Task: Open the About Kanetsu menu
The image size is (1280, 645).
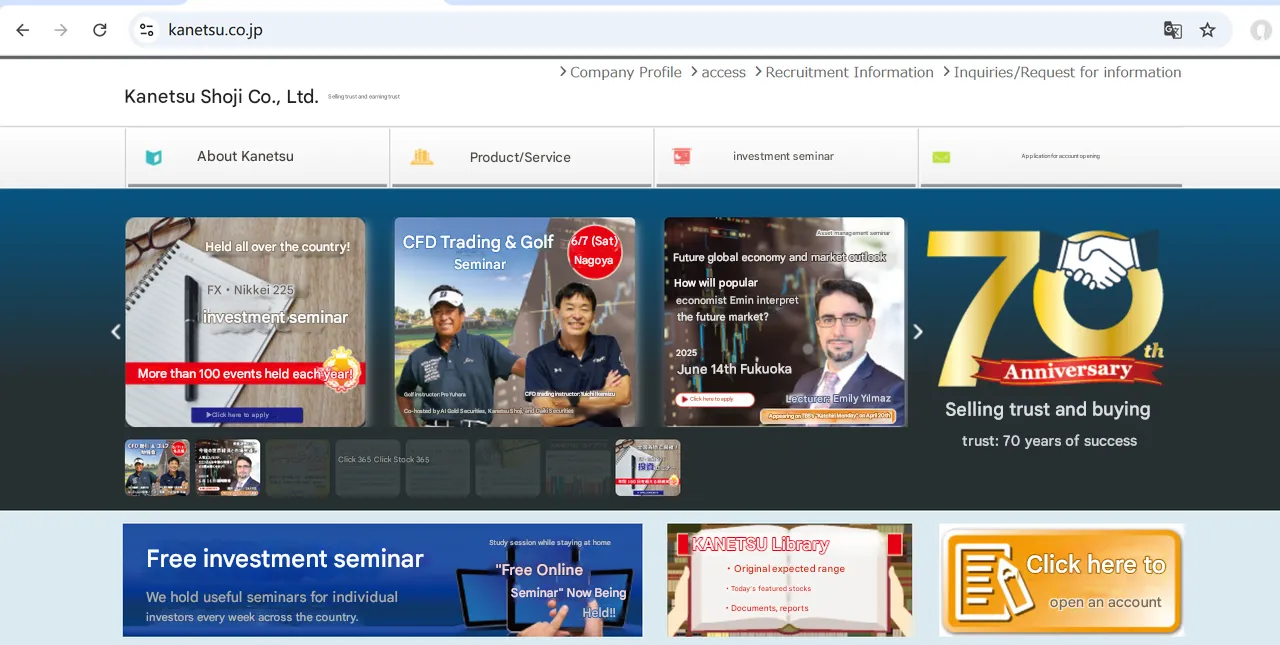Action: (x=257, y=157)
